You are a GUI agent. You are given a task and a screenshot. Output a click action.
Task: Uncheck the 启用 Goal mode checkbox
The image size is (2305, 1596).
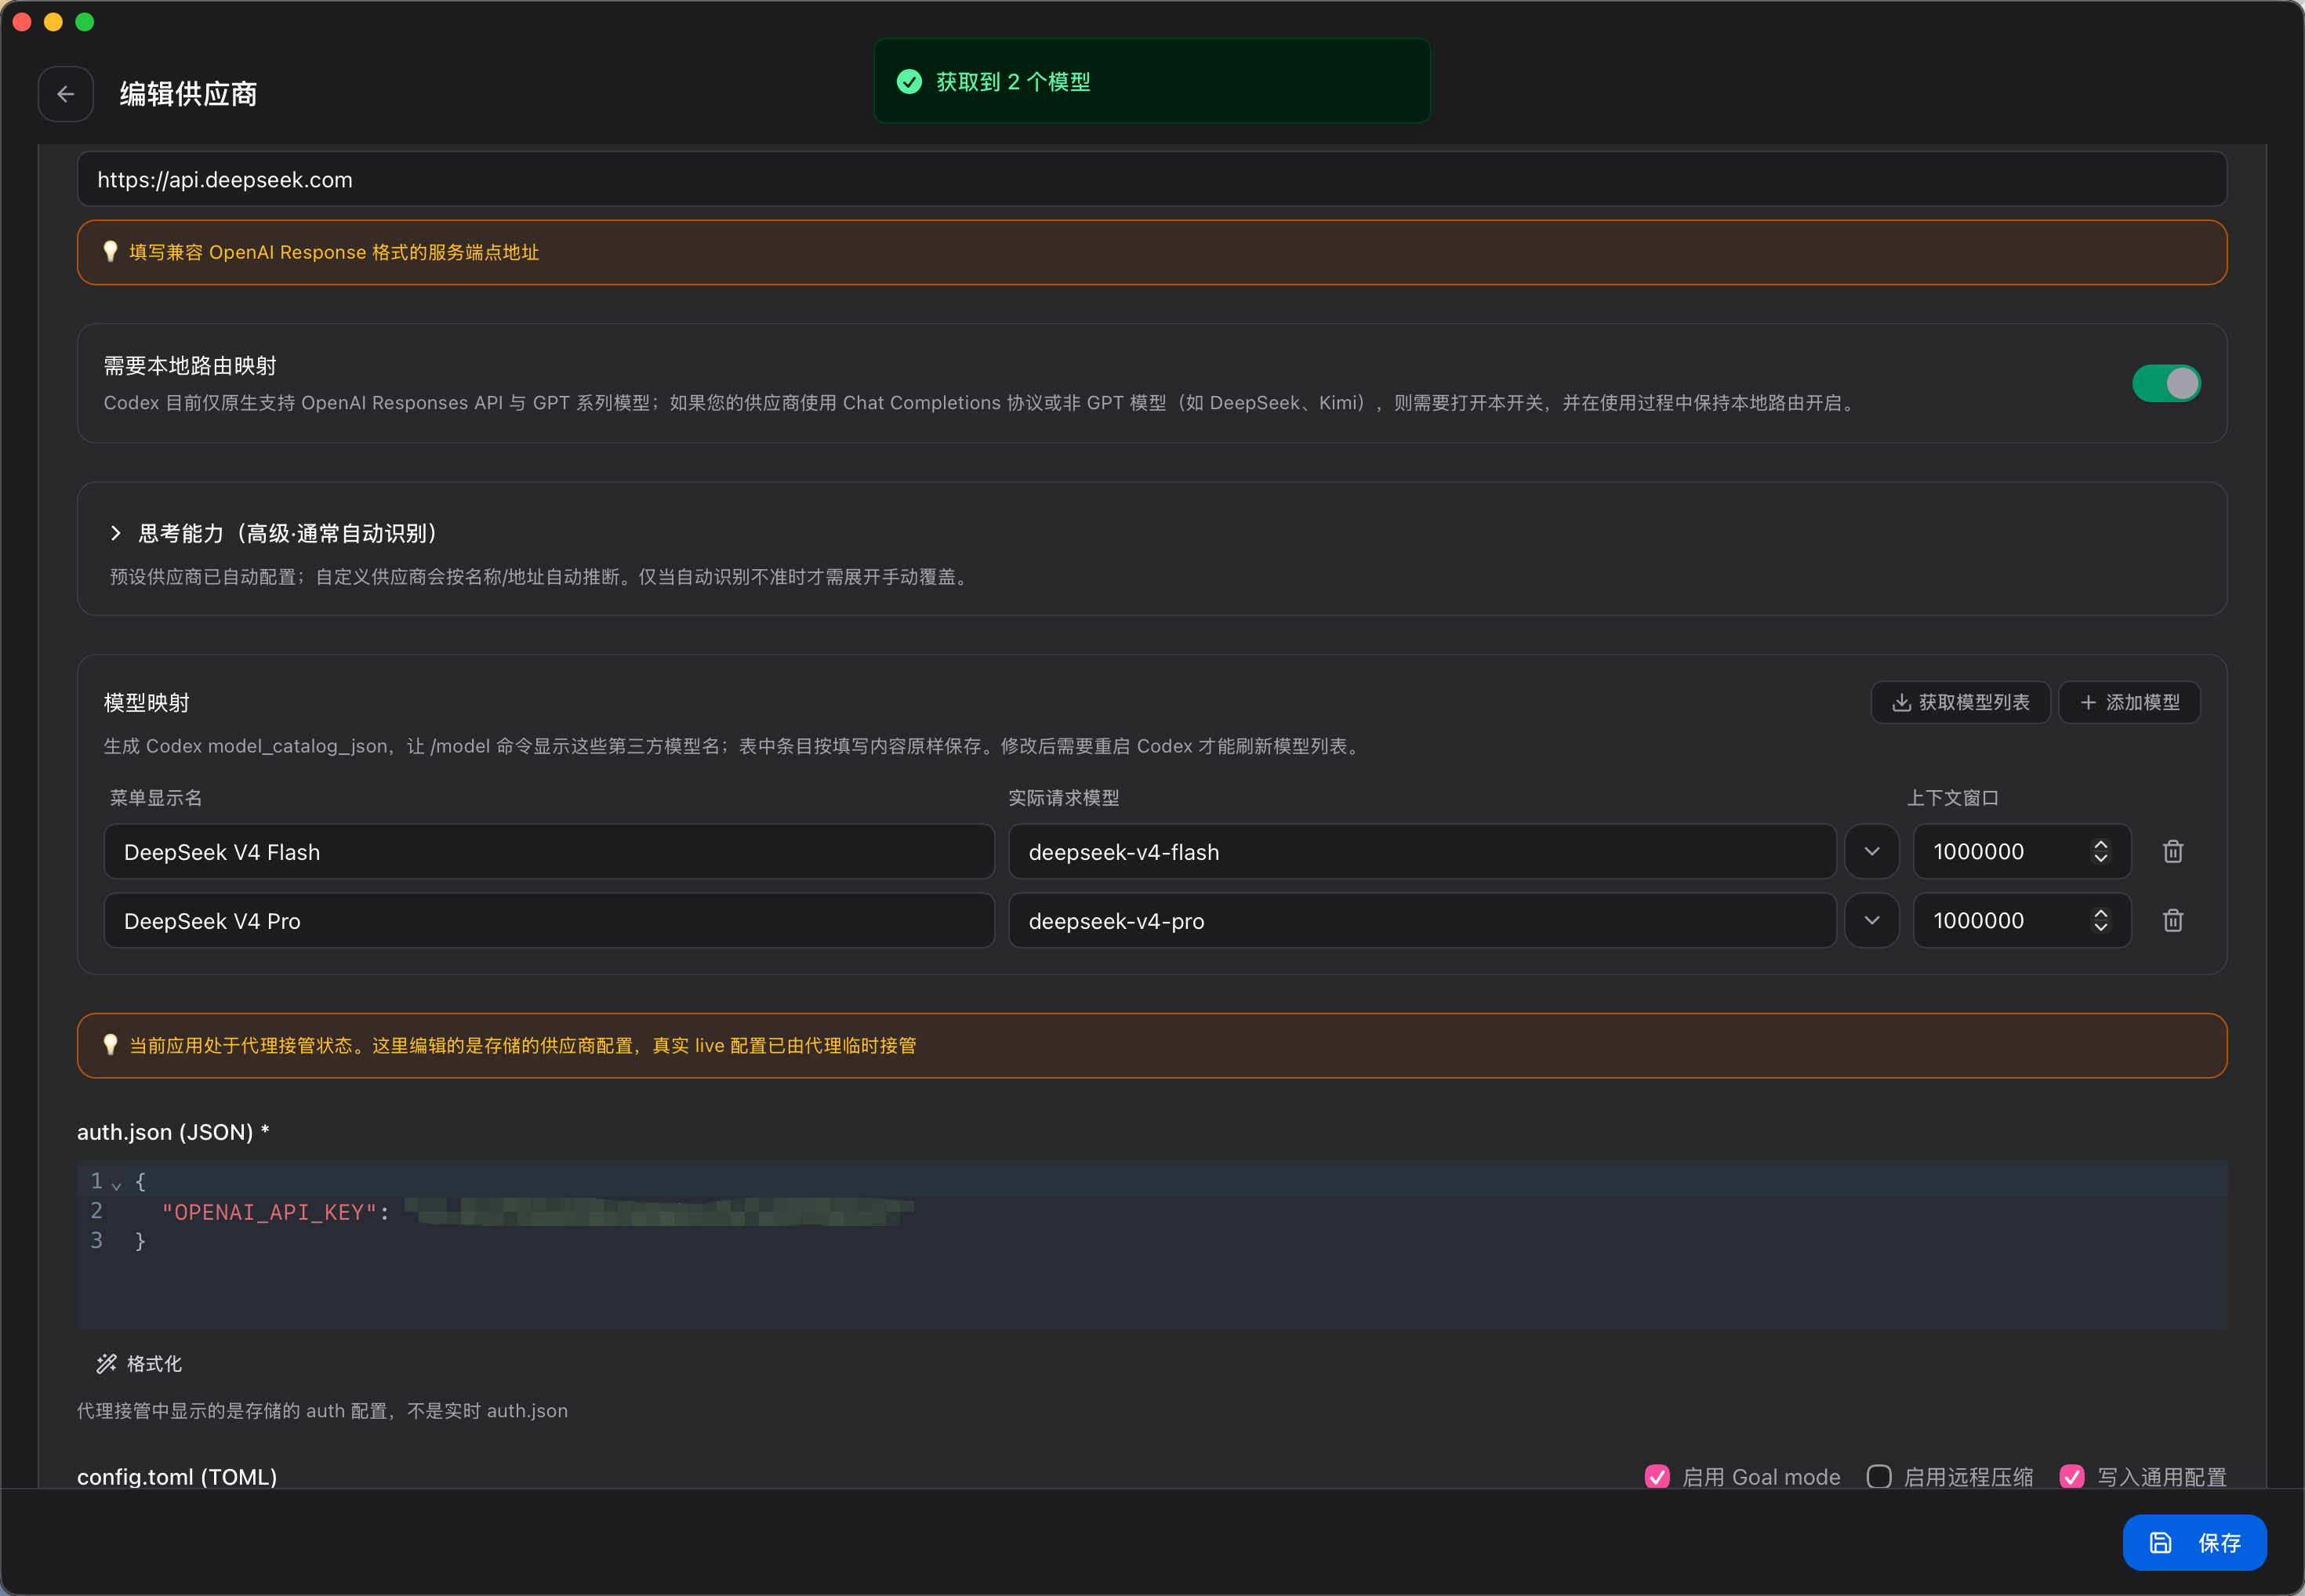click(x=1657, y=1477)
